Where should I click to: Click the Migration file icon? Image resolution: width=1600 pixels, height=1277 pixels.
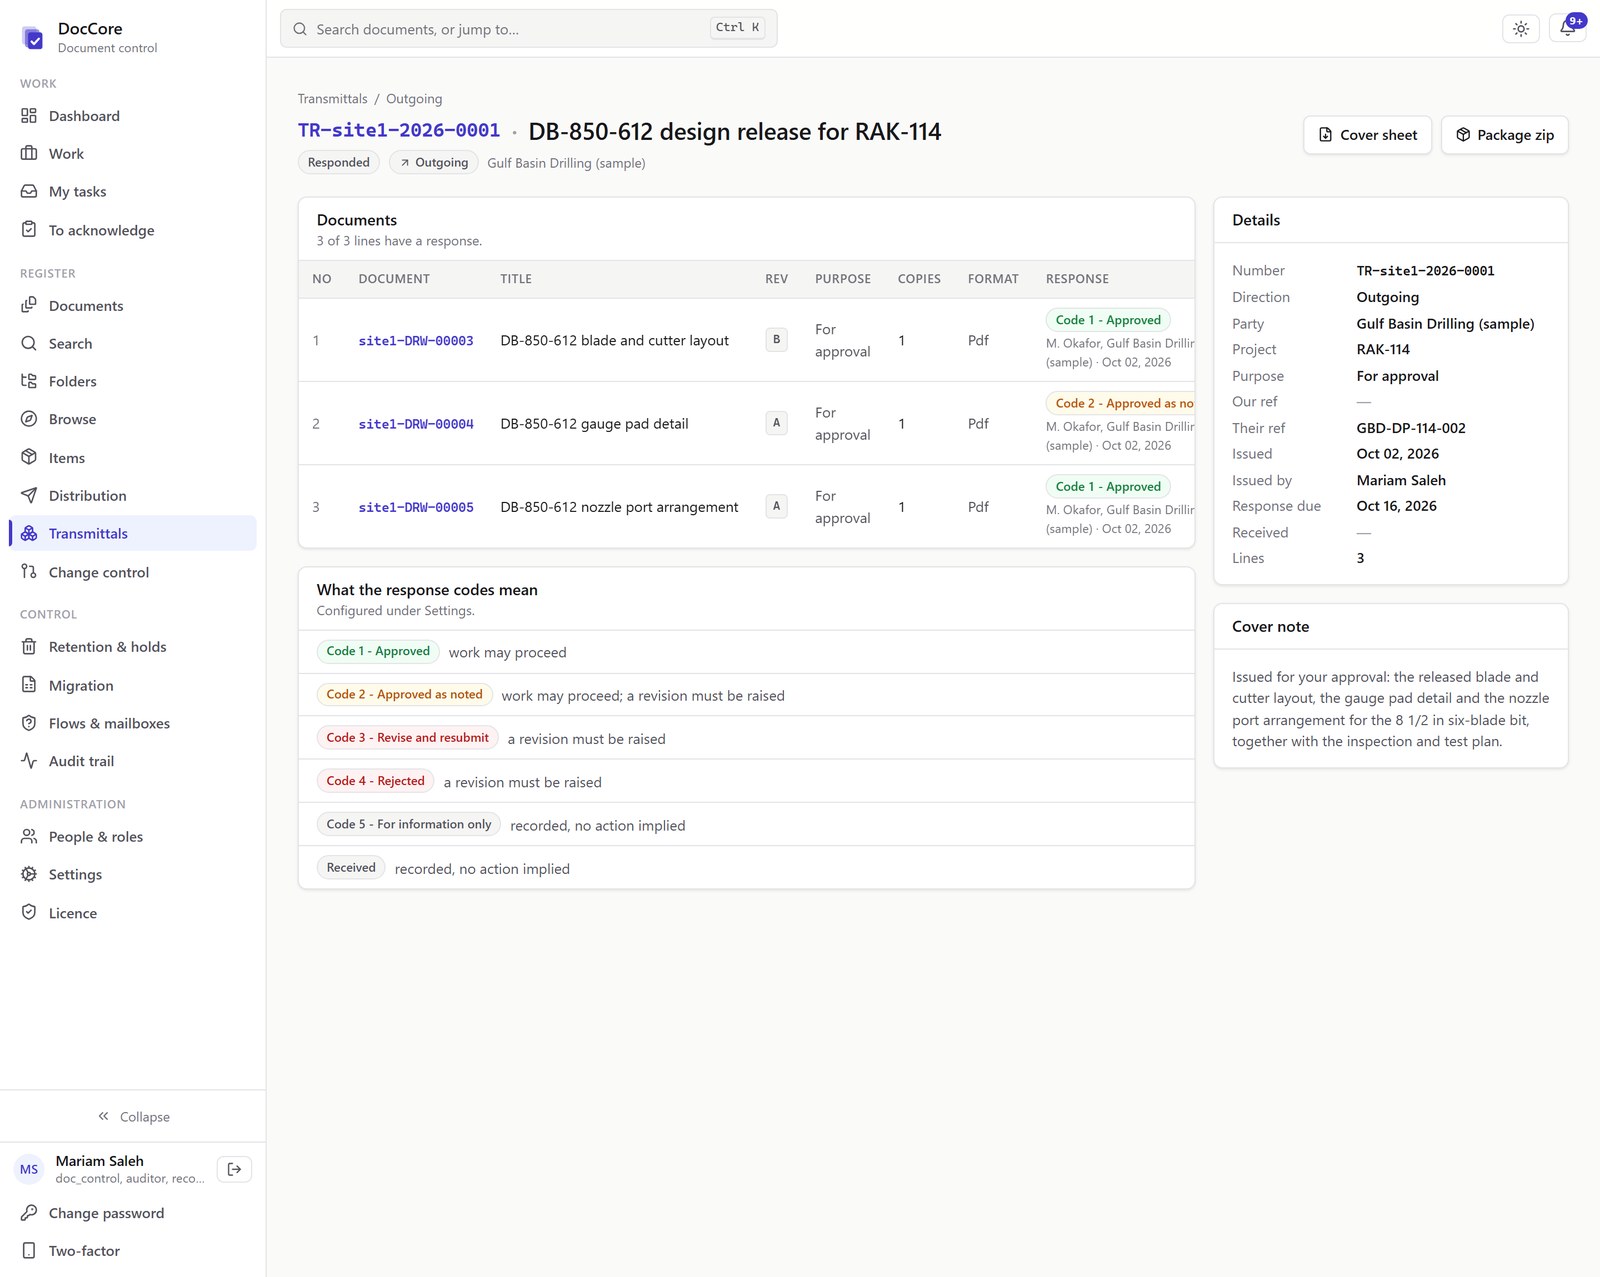click(x=29, y=685)
